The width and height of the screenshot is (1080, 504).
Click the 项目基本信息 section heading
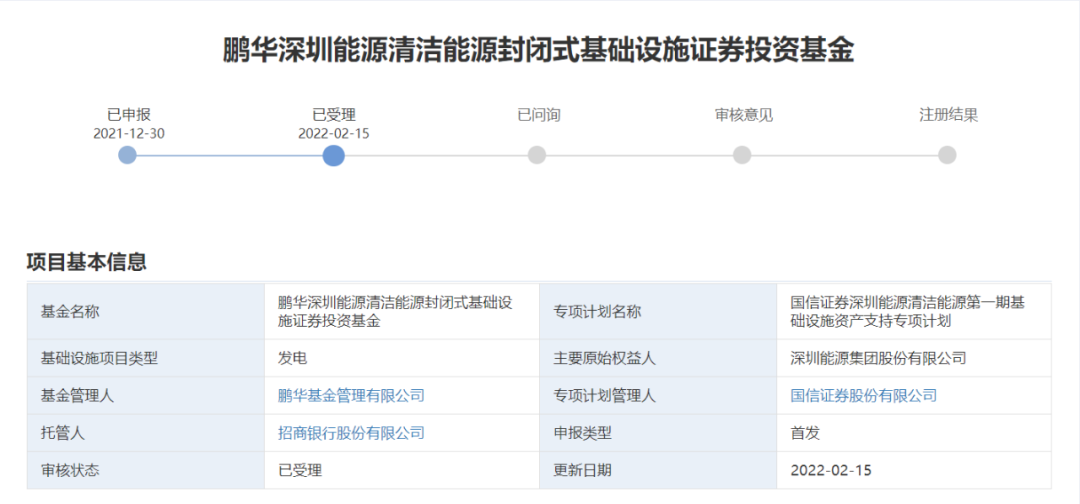(86, 262)
